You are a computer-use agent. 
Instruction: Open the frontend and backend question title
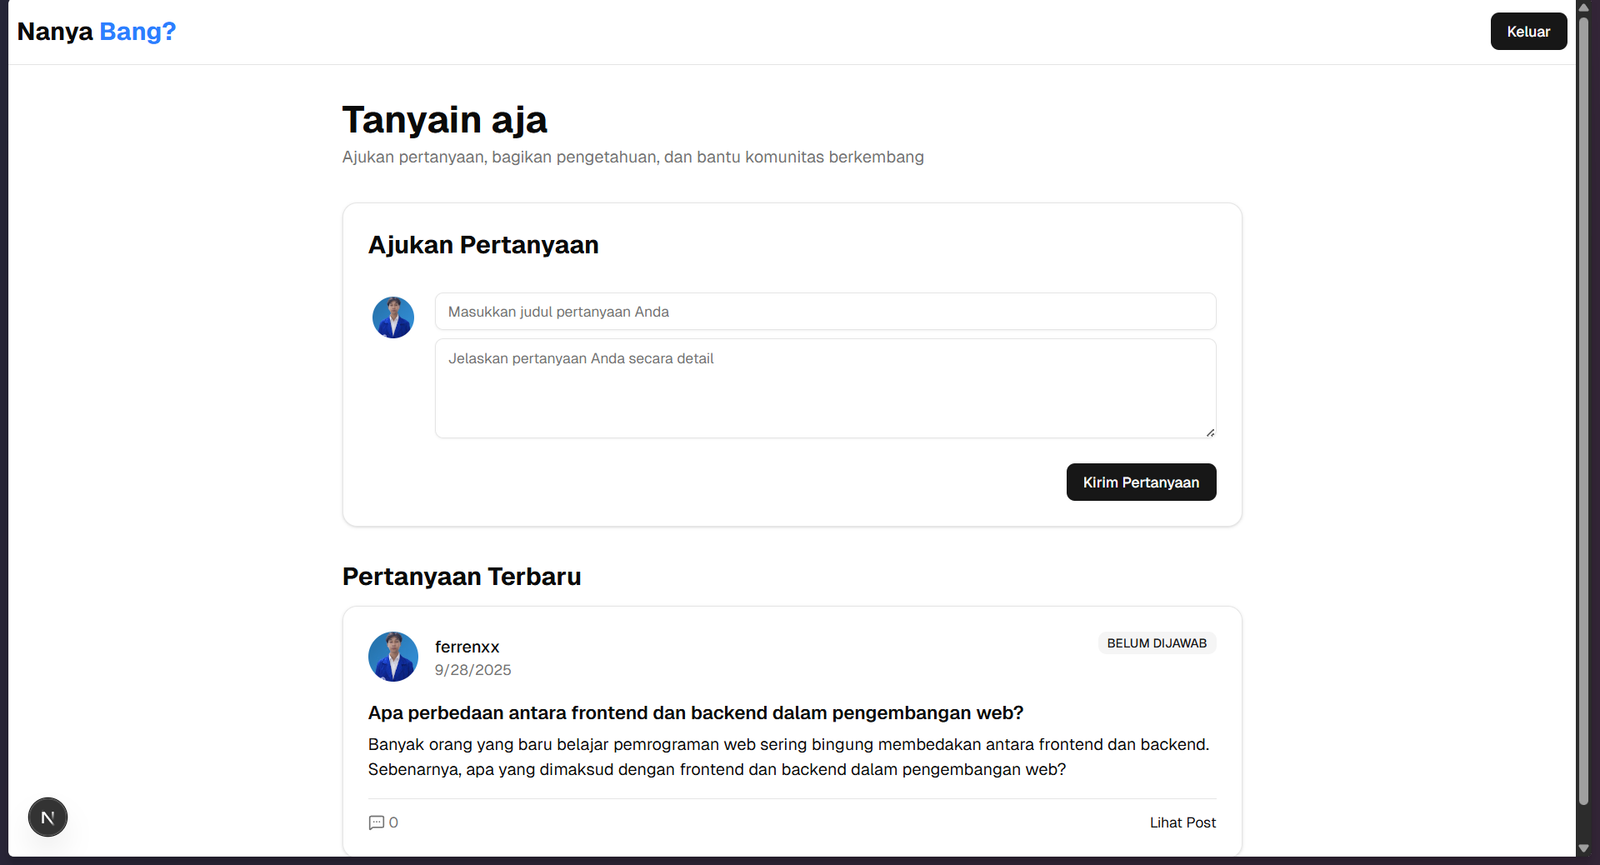[696, 713]
